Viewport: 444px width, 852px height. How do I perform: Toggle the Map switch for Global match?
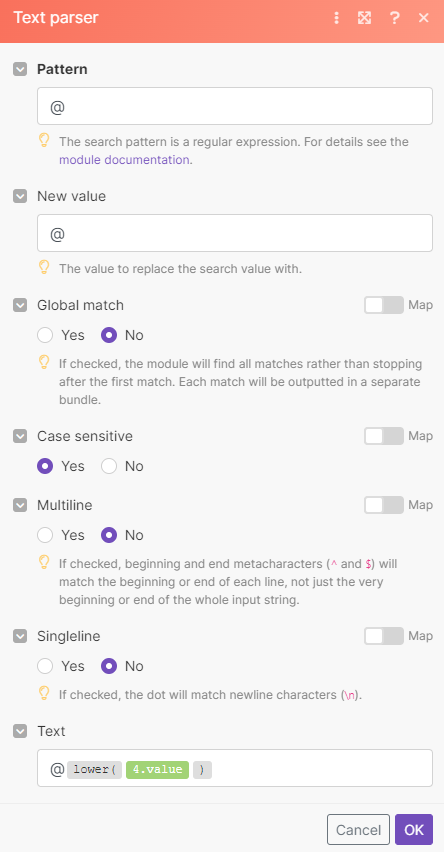pos(384,305)
